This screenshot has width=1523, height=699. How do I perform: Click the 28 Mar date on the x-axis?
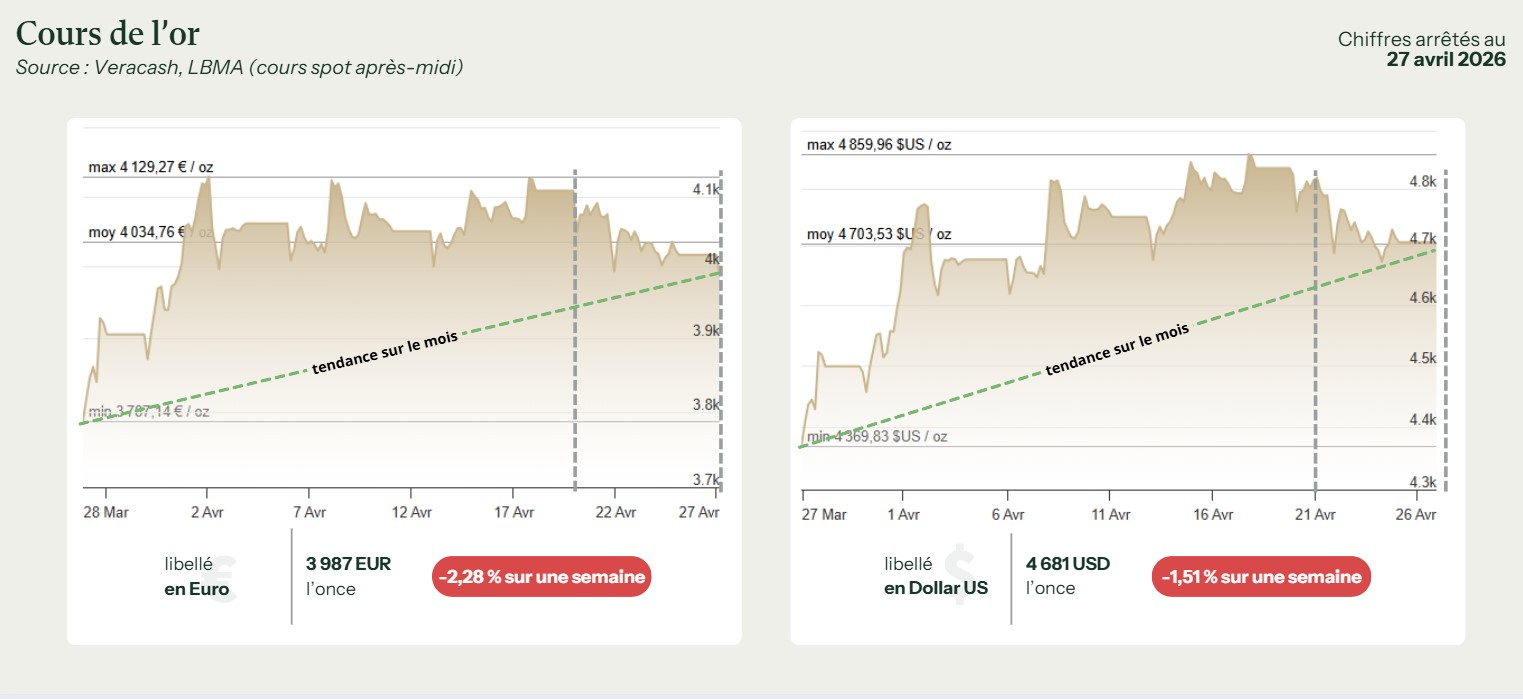(x=104, y=512)
